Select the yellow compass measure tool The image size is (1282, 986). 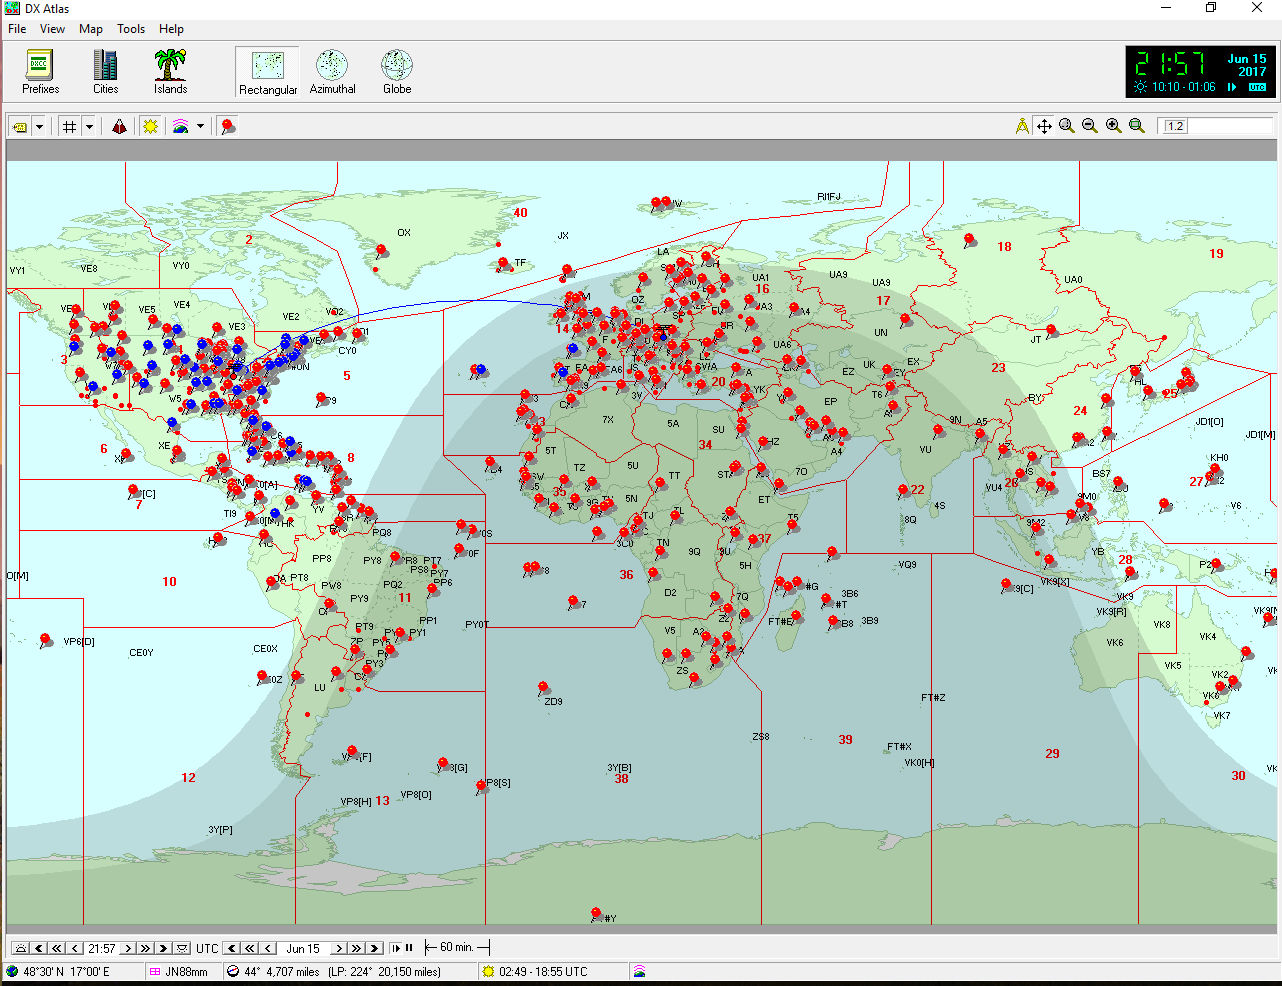[1022, 126]
